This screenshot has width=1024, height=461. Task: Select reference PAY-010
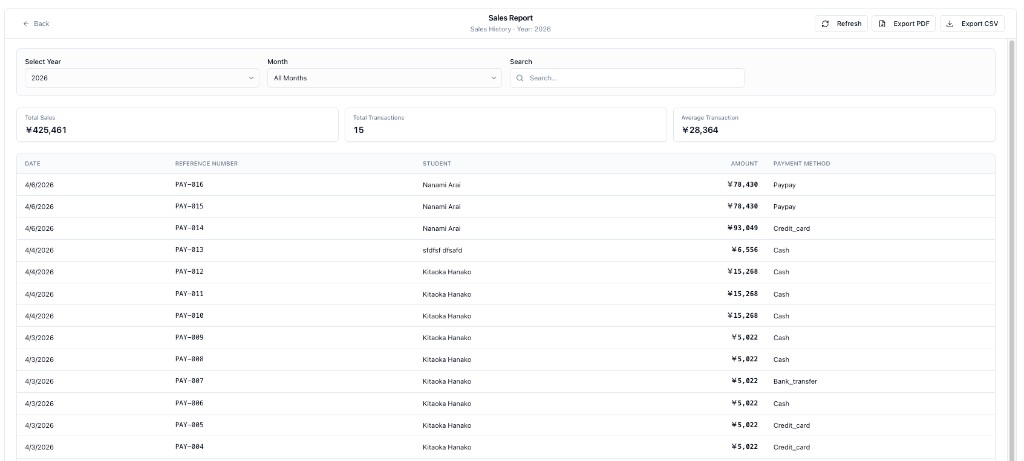[x=189, y=315]
